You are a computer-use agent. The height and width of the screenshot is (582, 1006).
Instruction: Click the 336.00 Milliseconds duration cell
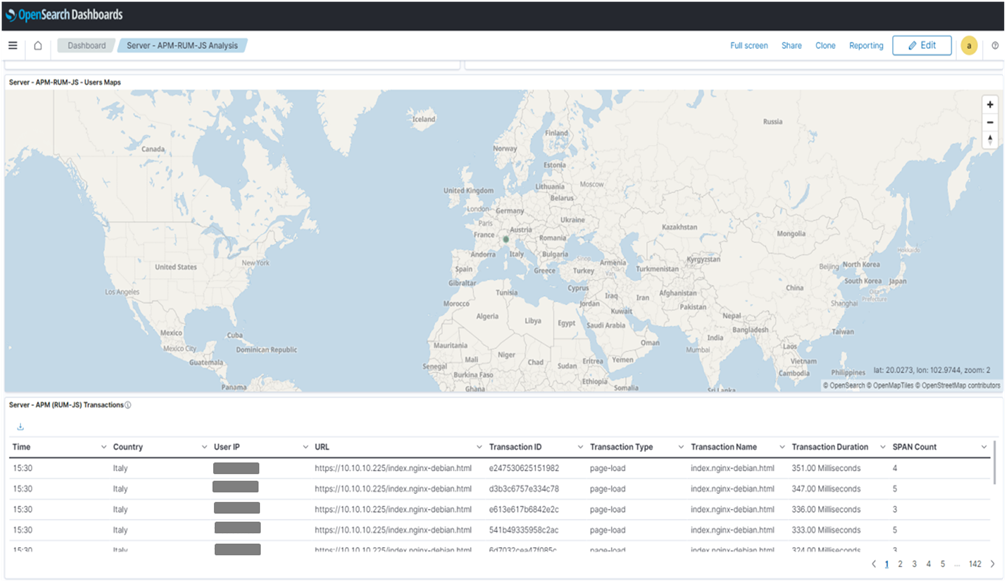pos(826,509)
